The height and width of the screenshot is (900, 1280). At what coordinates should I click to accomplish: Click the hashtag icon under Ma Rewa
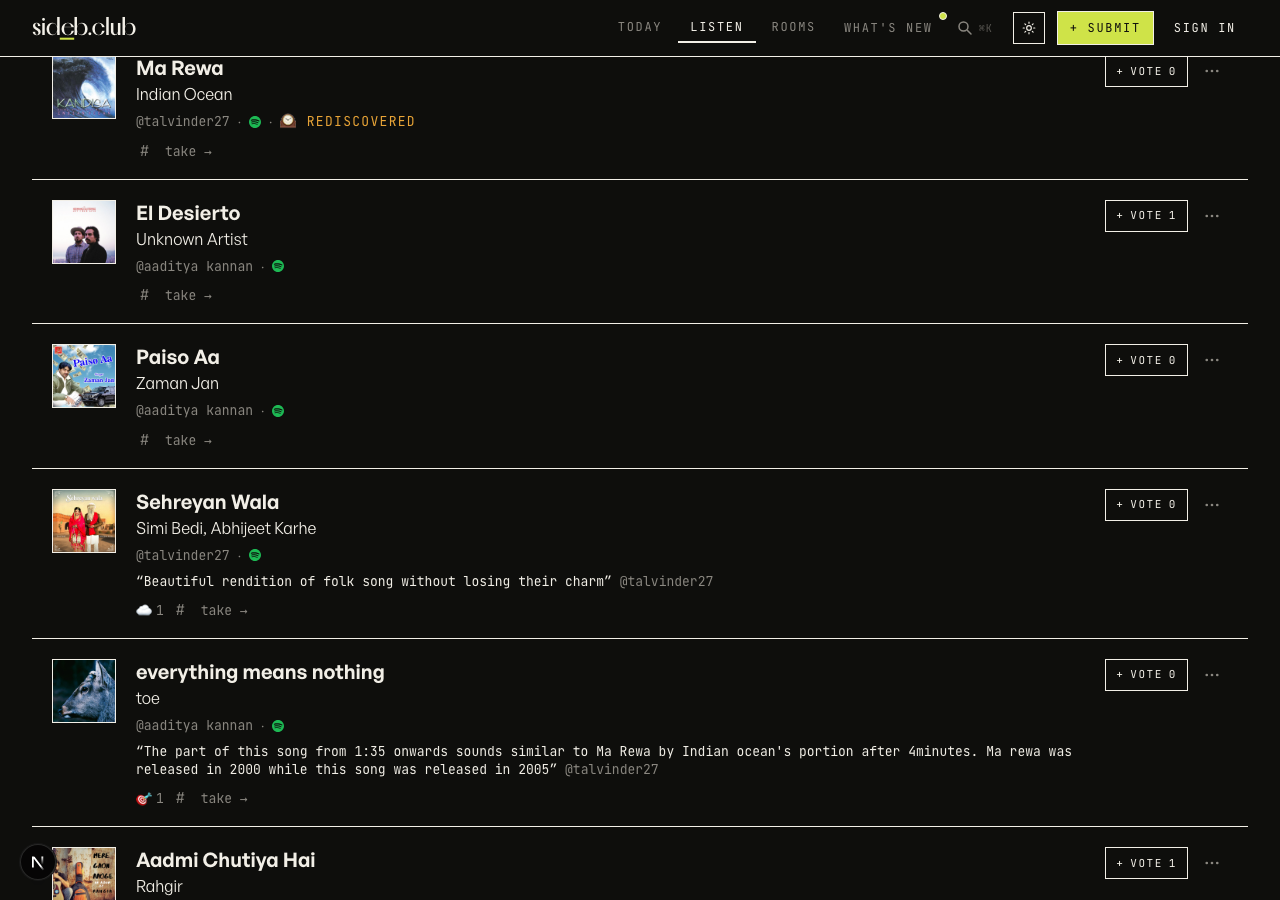(144, 151)
